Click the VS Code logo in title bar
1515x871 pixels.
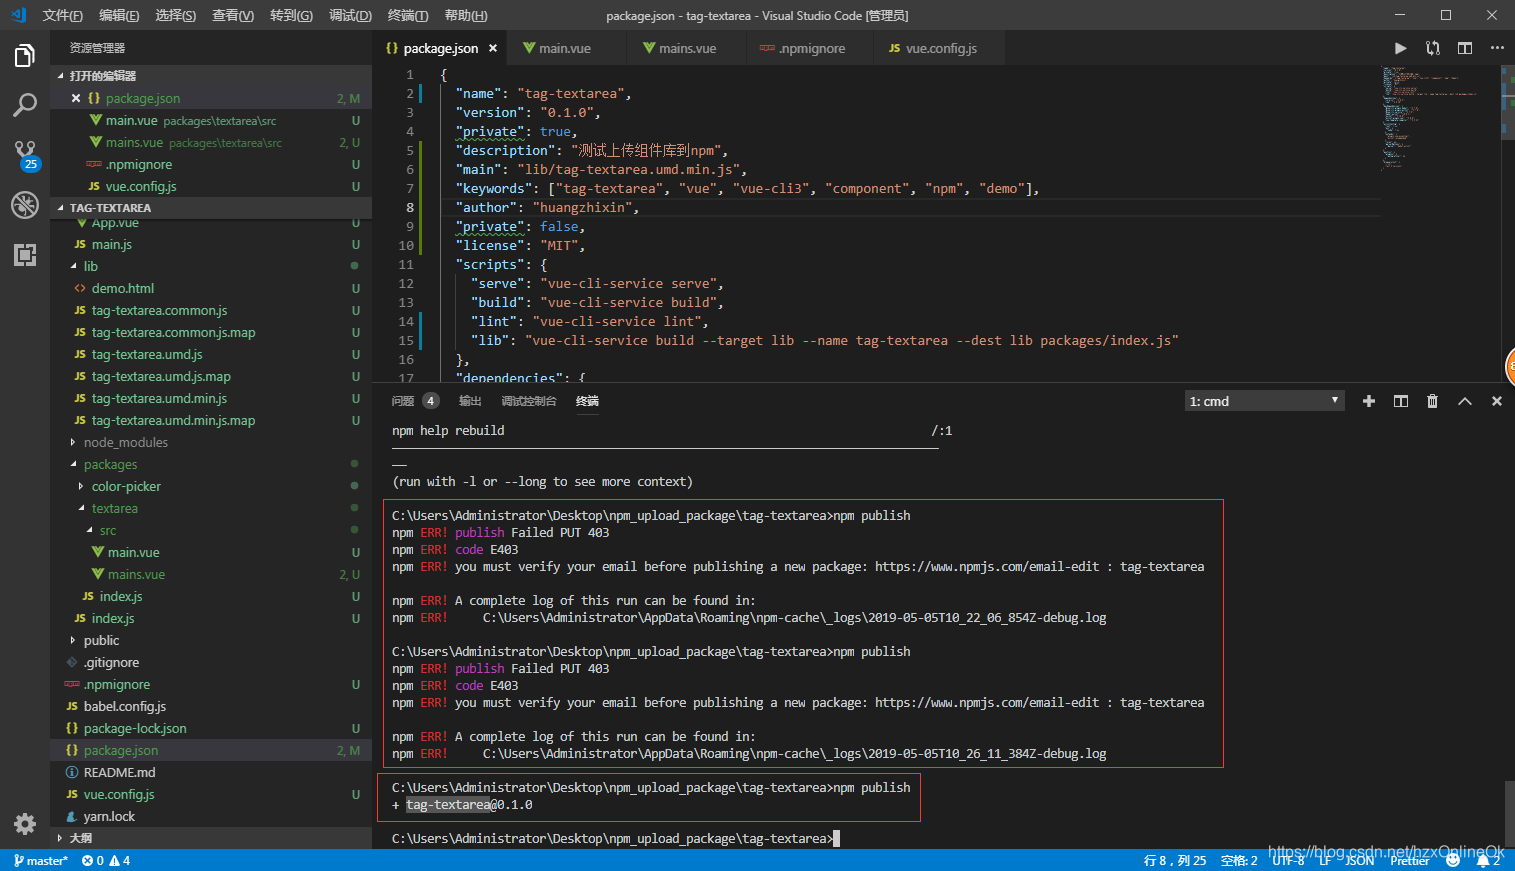[x=18, y=15]
